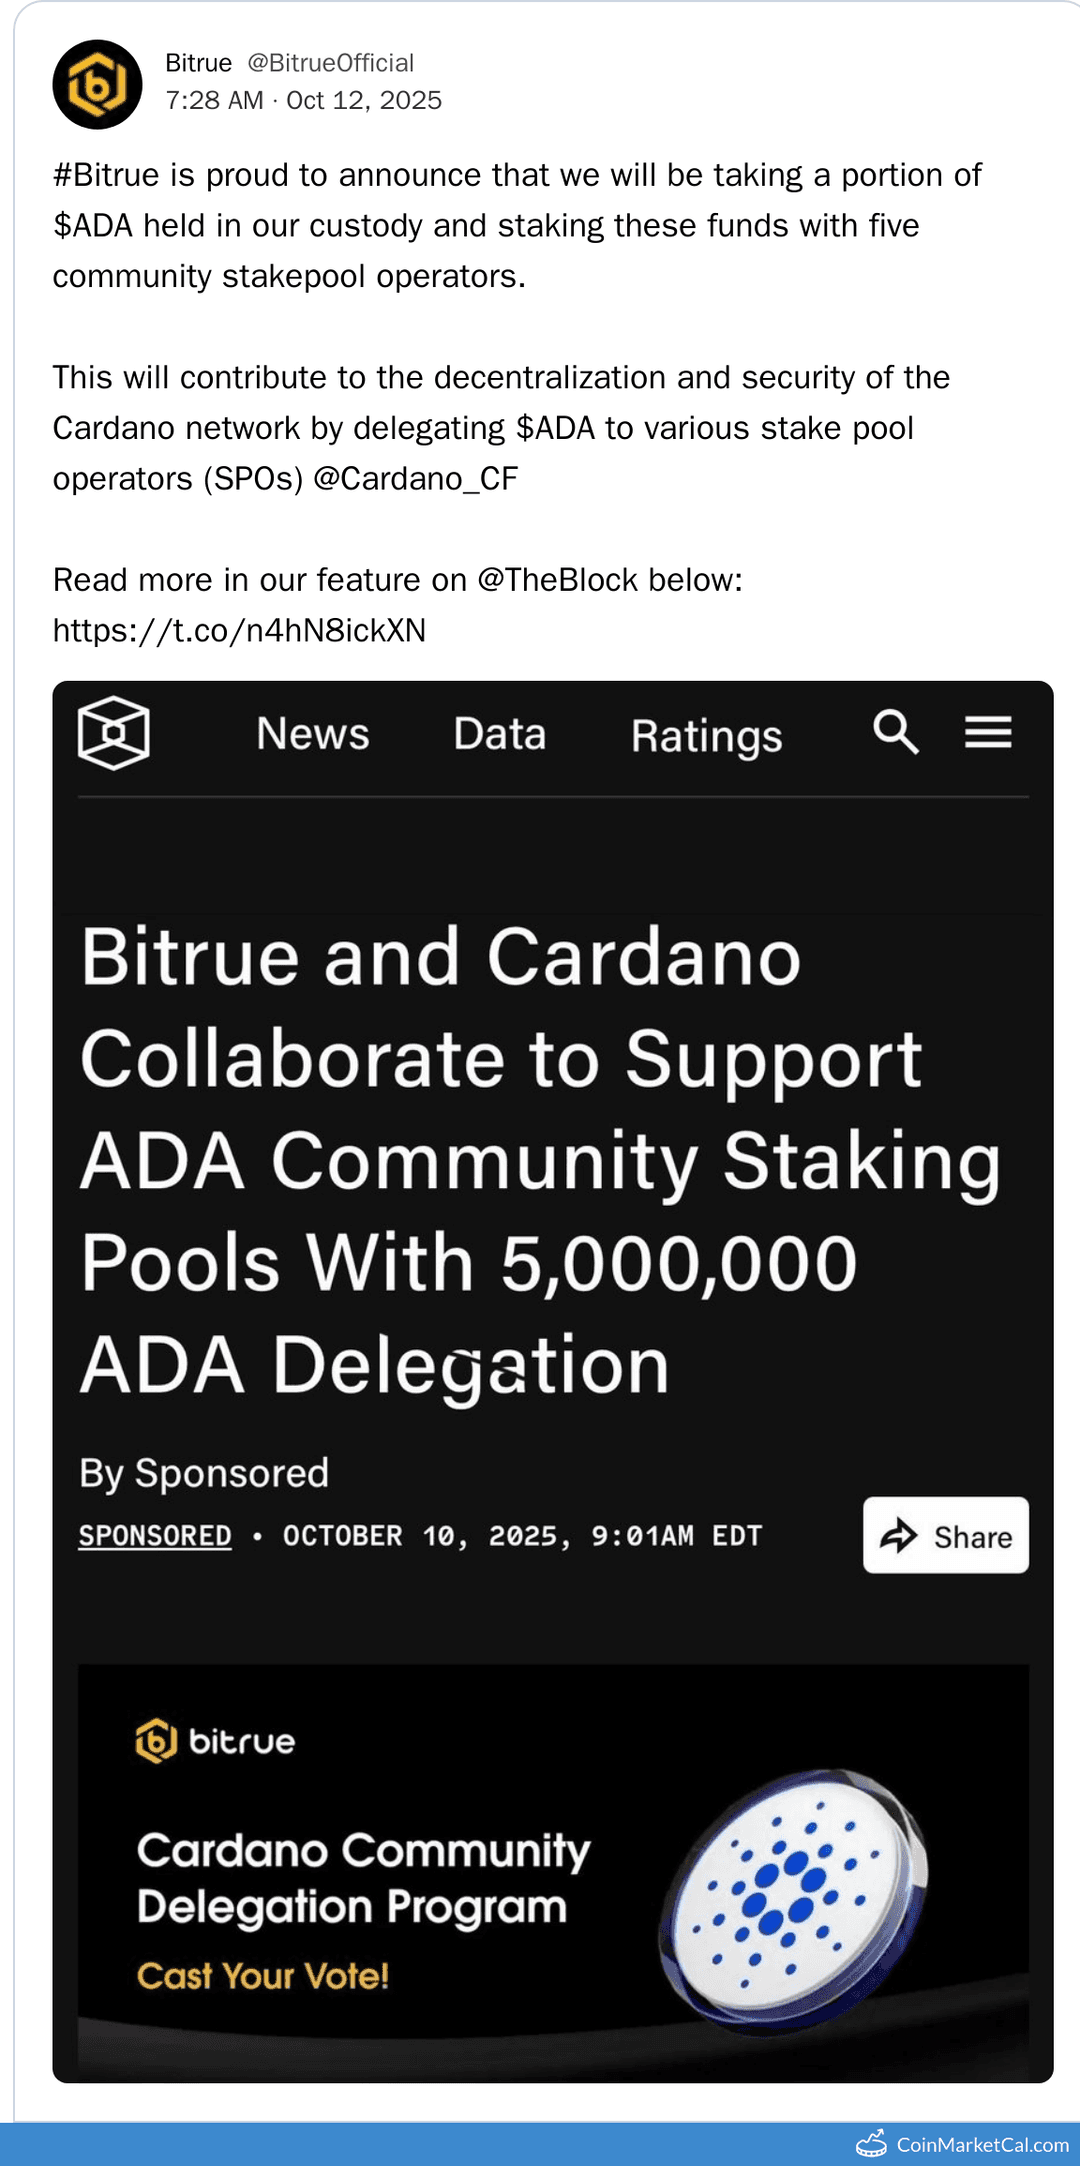
Task: Switch to the News tab
Action: (x=313, y=733)
